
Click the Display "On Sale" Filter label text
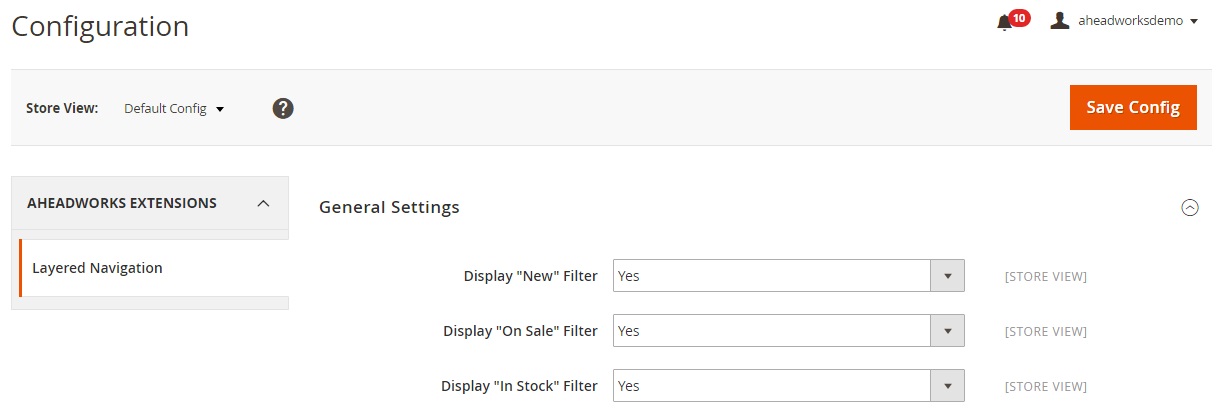(x=520, y=331)
